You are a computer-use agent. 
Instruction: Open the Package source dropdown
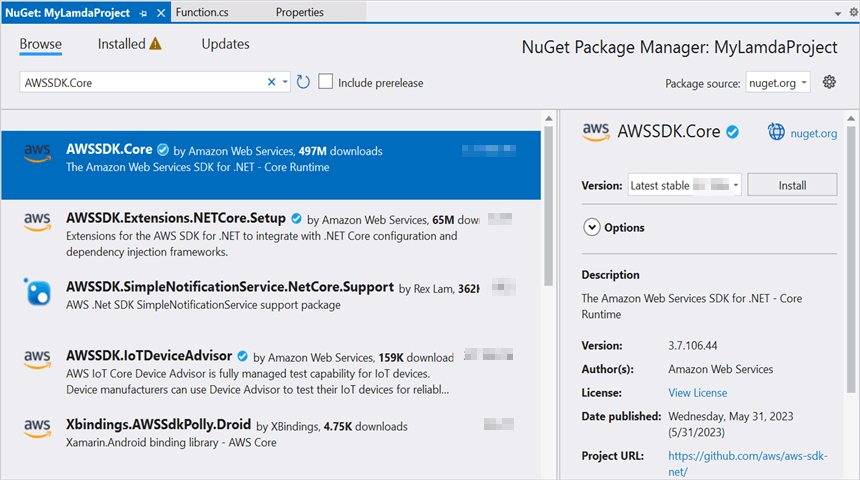(777, 83)
